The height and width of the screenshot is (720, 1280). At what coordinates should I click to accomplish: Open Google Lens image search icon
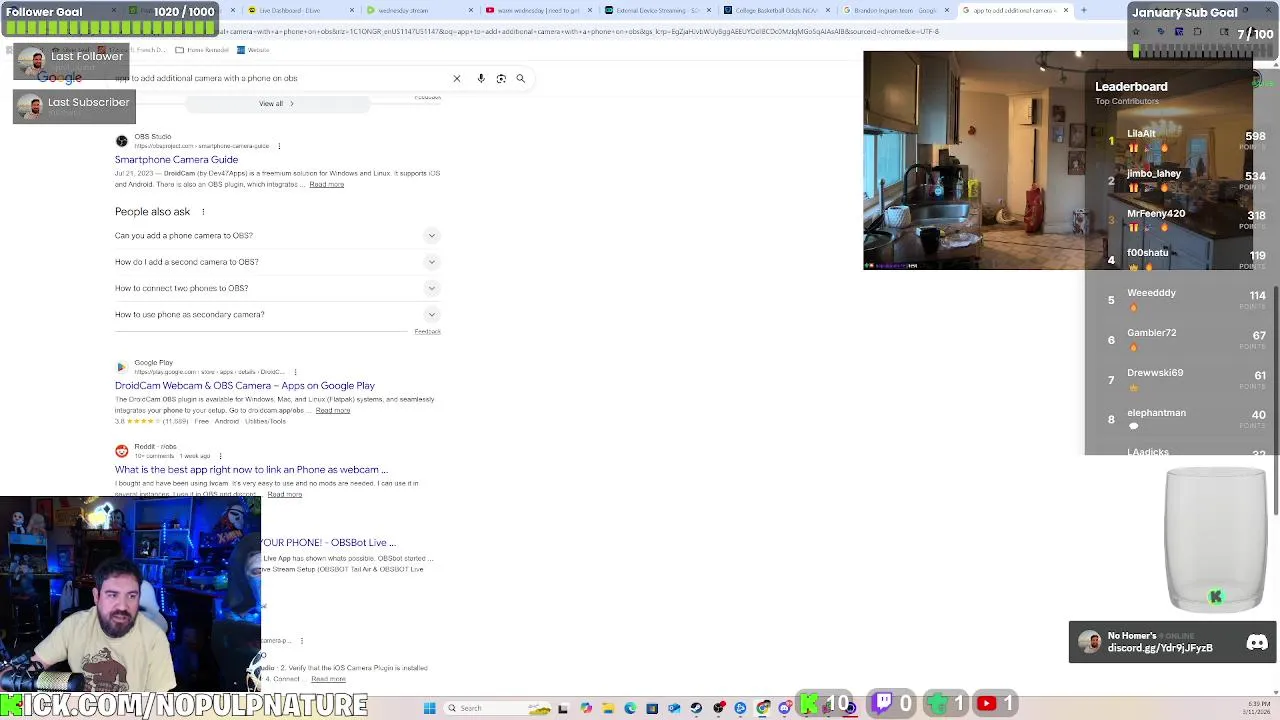(501, 78)
